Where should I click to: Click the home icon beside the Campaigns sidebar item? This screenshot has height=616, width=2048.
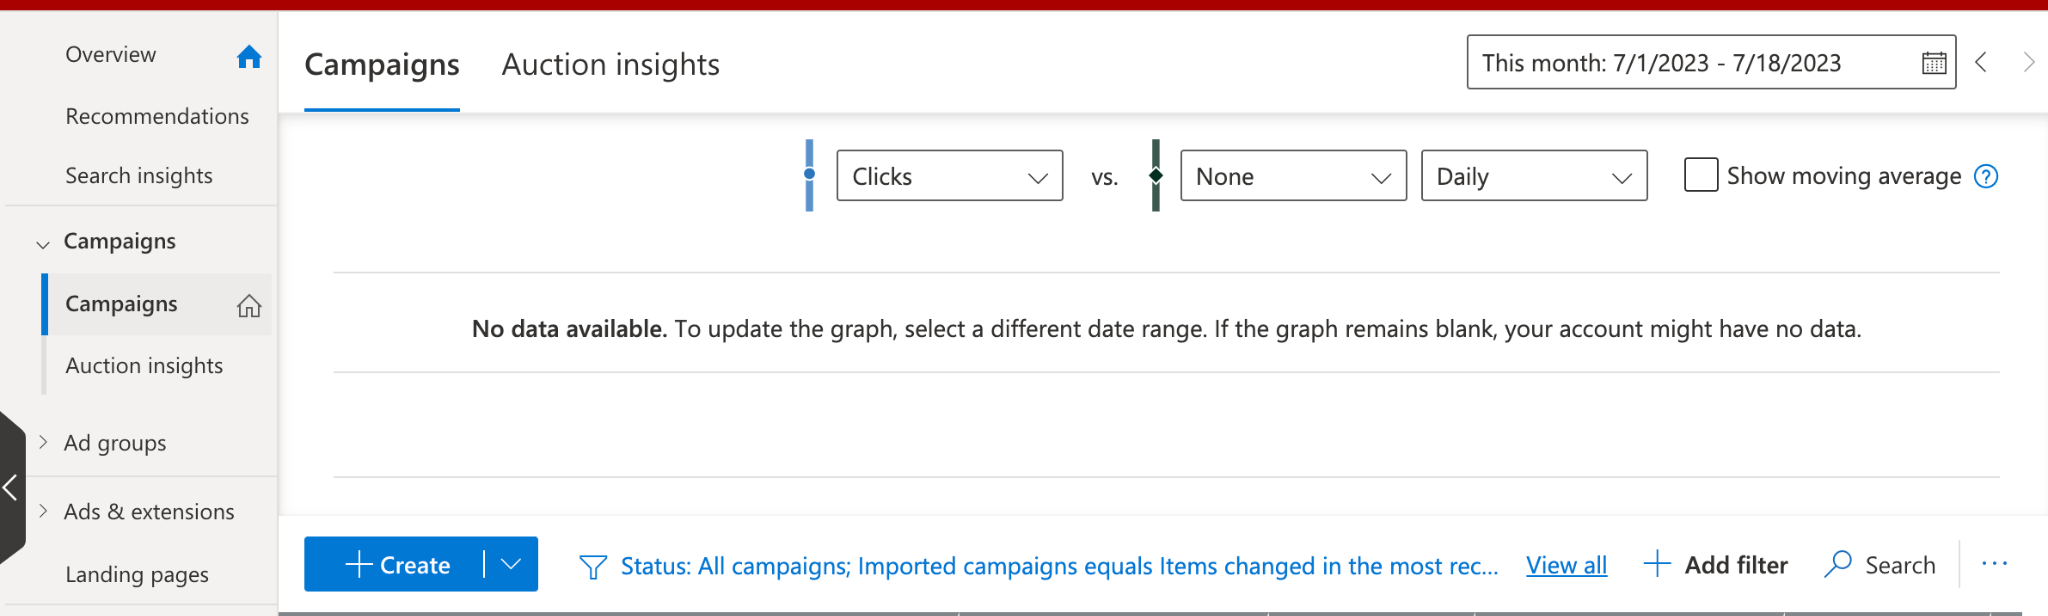coord(249,306)
